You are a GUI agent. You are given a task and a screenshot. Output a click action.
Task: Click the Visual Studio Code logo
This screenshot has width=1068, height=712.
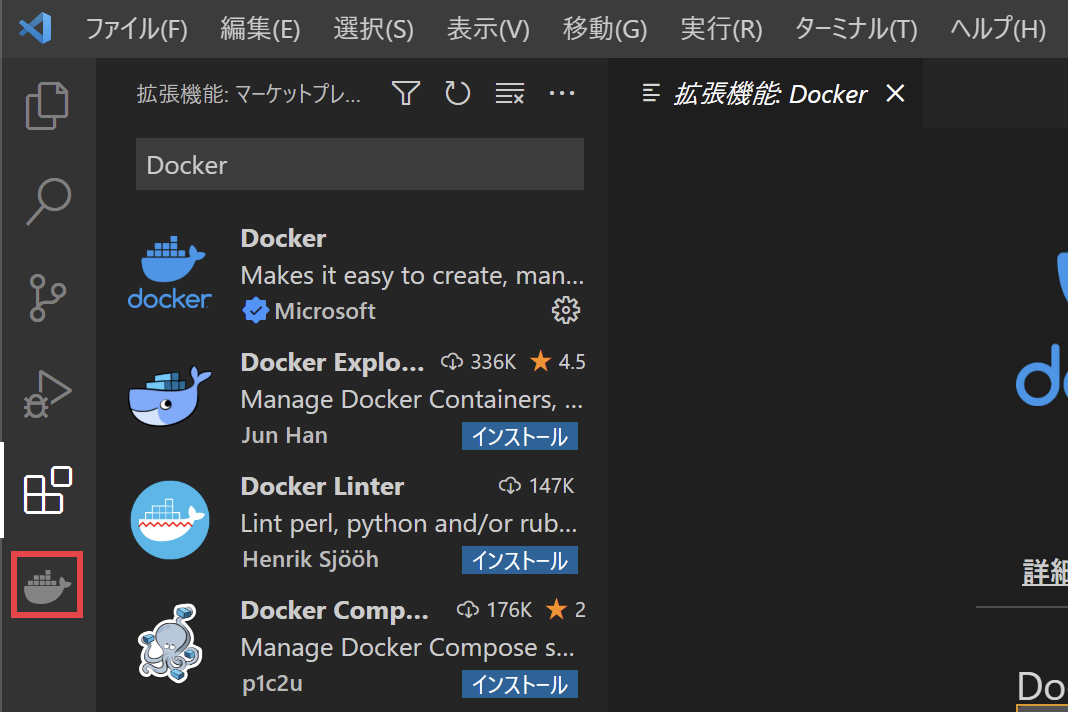coord(33,29)
